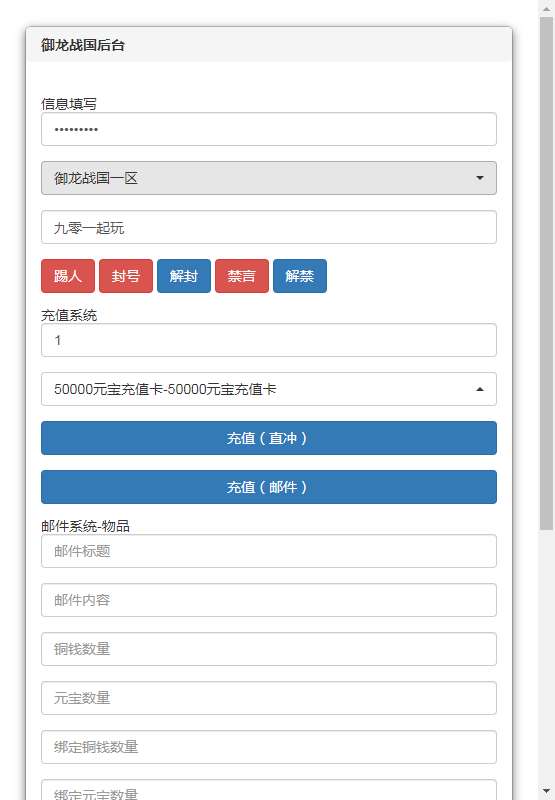
Task: Click the 邮件标题 input field
Action: click(x=268, y=551)
